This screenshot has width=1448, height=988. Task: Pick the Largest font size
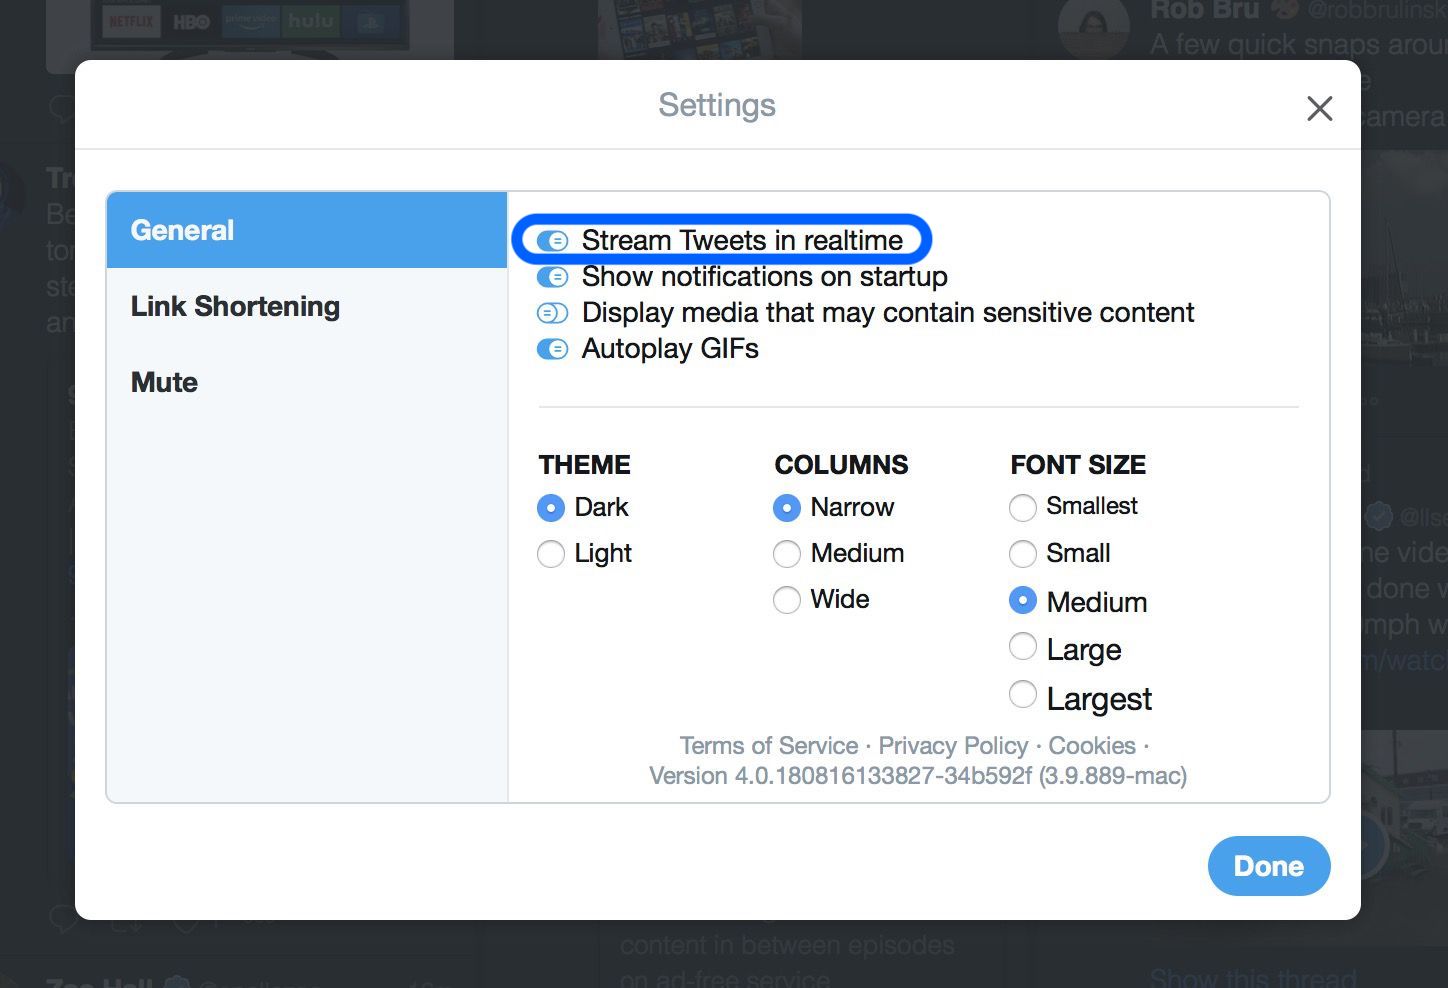tap(1022, 694)
